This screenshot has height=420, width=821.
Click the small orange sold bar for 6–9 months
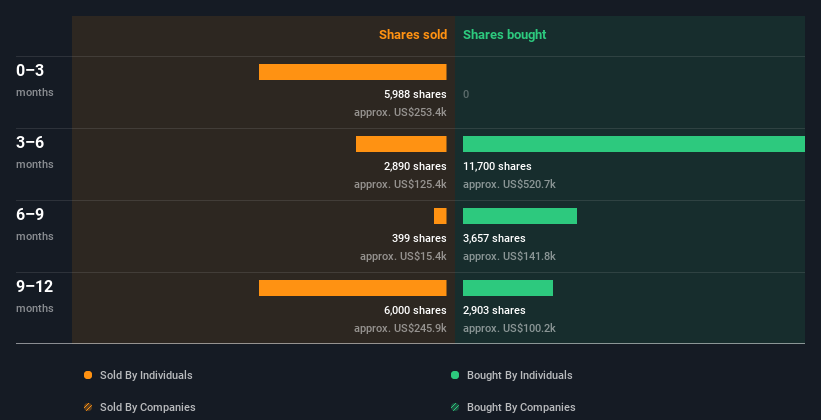coord(440,216)
